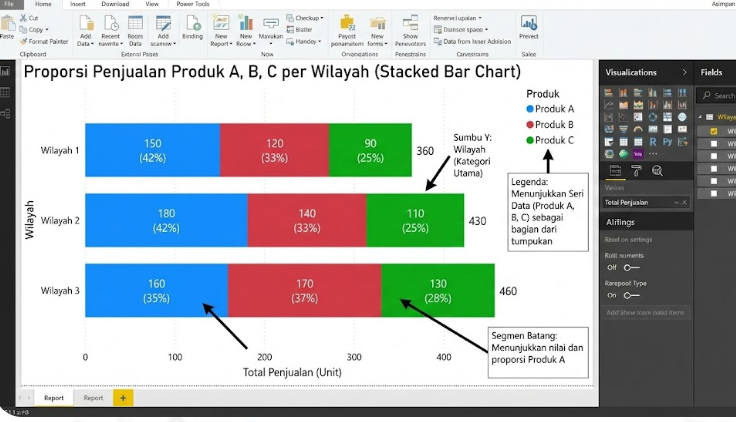Open the Power Tools ribbon tab
Image resolution: width=736 pixels, height=422 pixels.
(192, 4)
